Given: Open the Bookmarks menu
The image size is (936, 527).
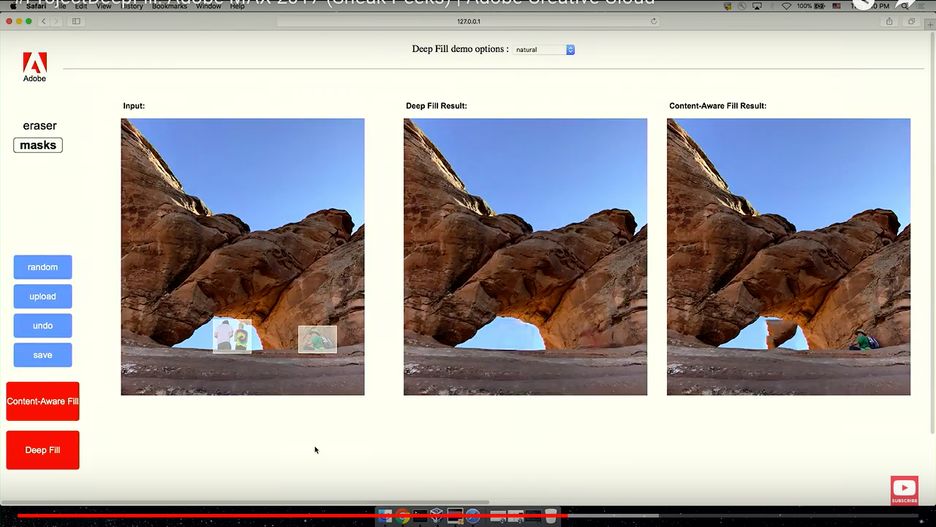Looking at the screenshot, I should (x=168, y=7).
